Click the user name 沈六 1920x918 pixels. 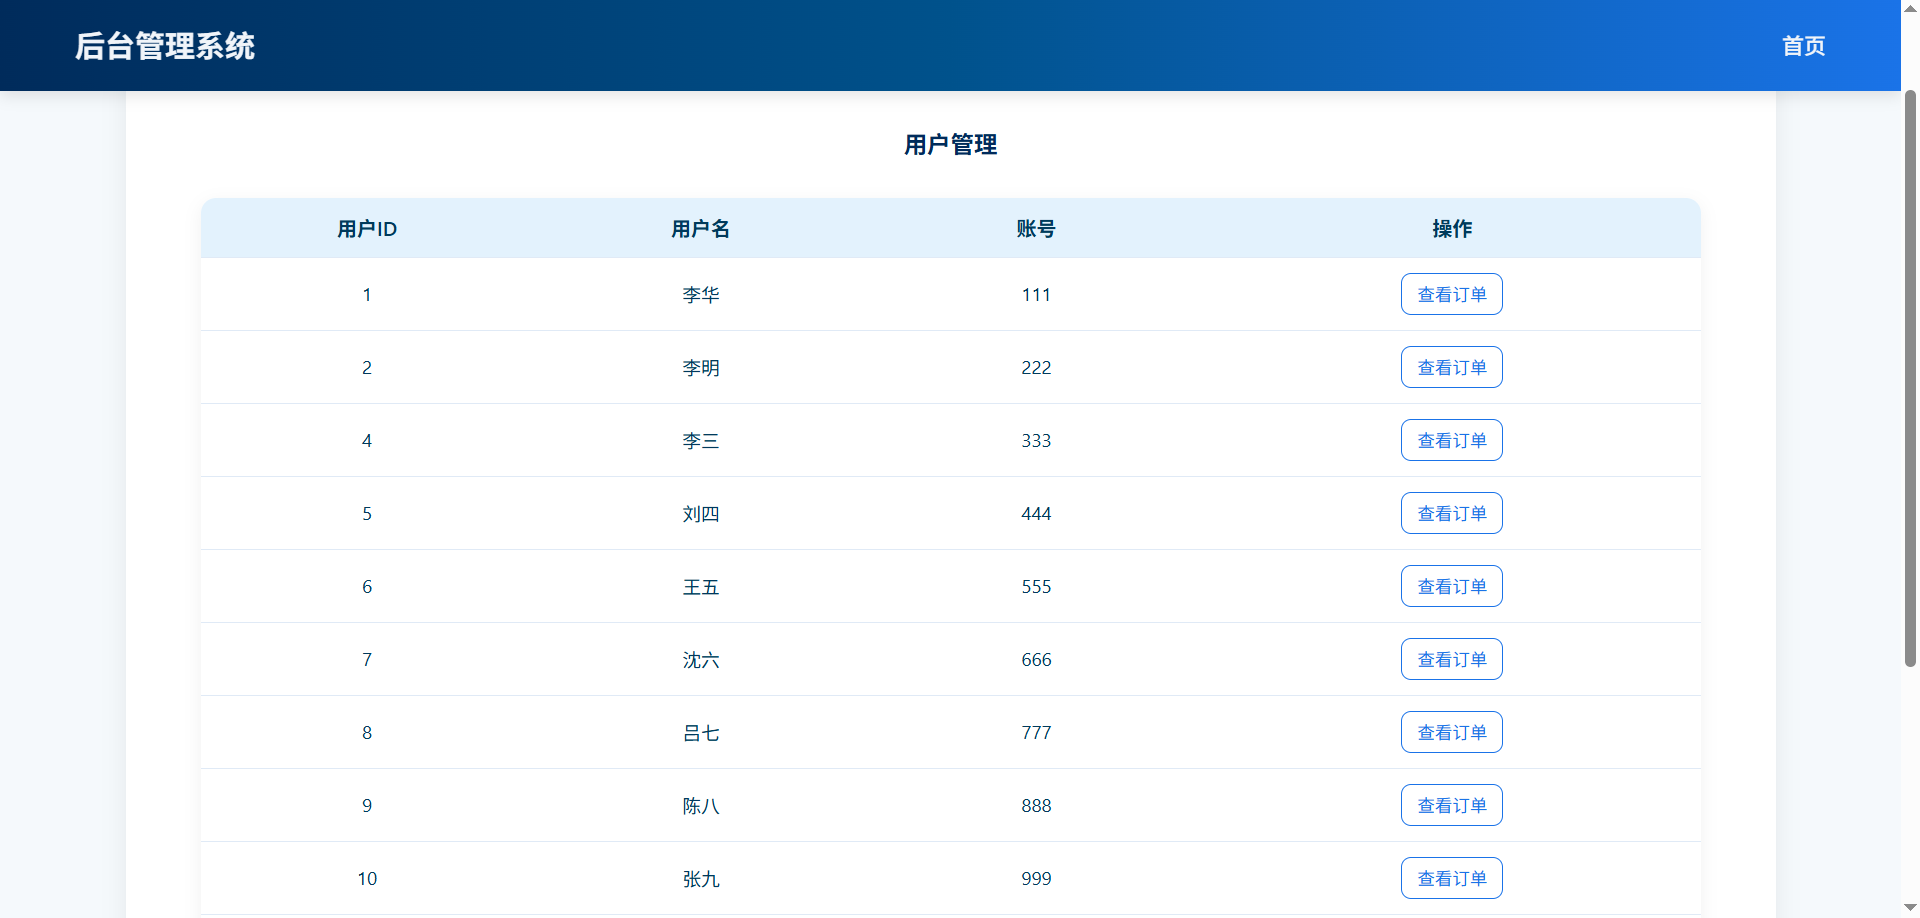pos(701,660)
